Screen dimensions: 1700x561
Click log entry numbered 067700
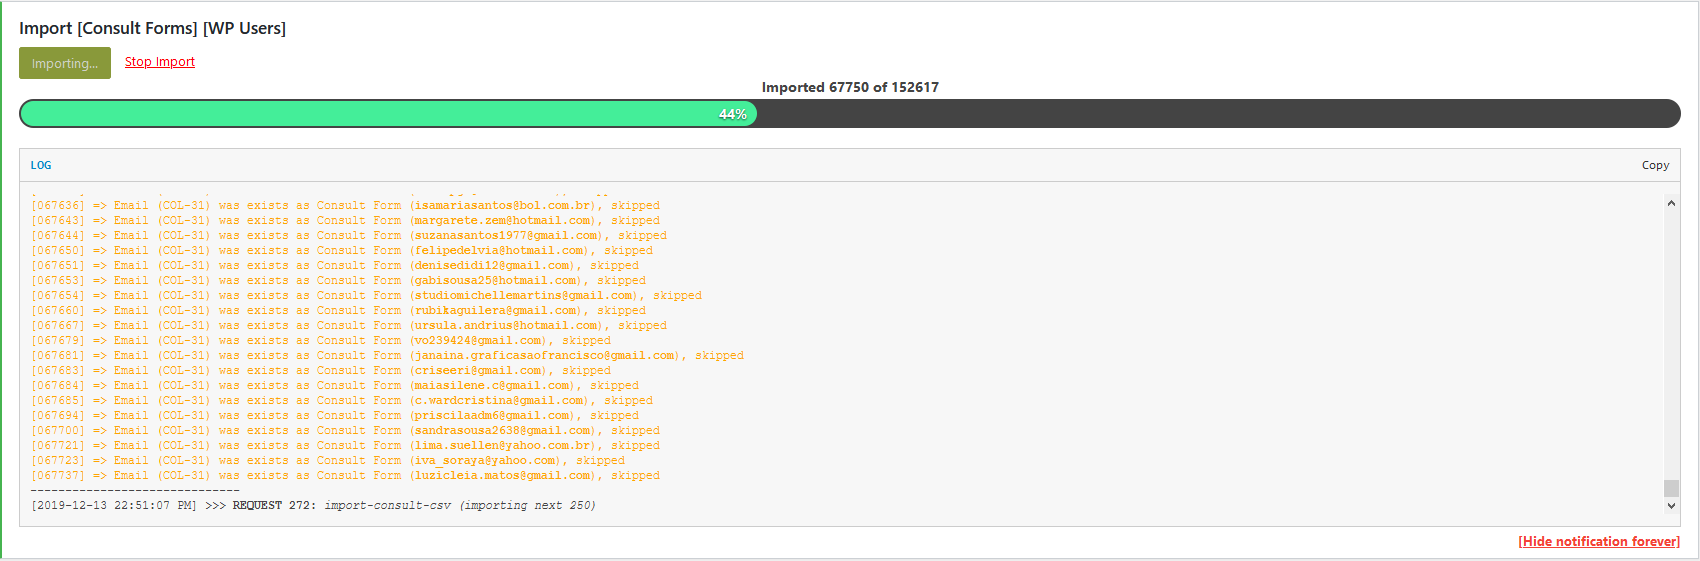(x=345, y=431)
